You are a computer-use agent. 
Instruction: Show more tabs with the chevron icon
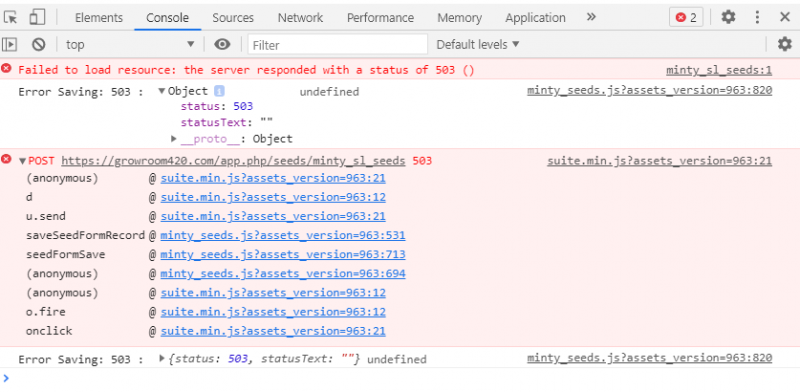pos(591,17)
